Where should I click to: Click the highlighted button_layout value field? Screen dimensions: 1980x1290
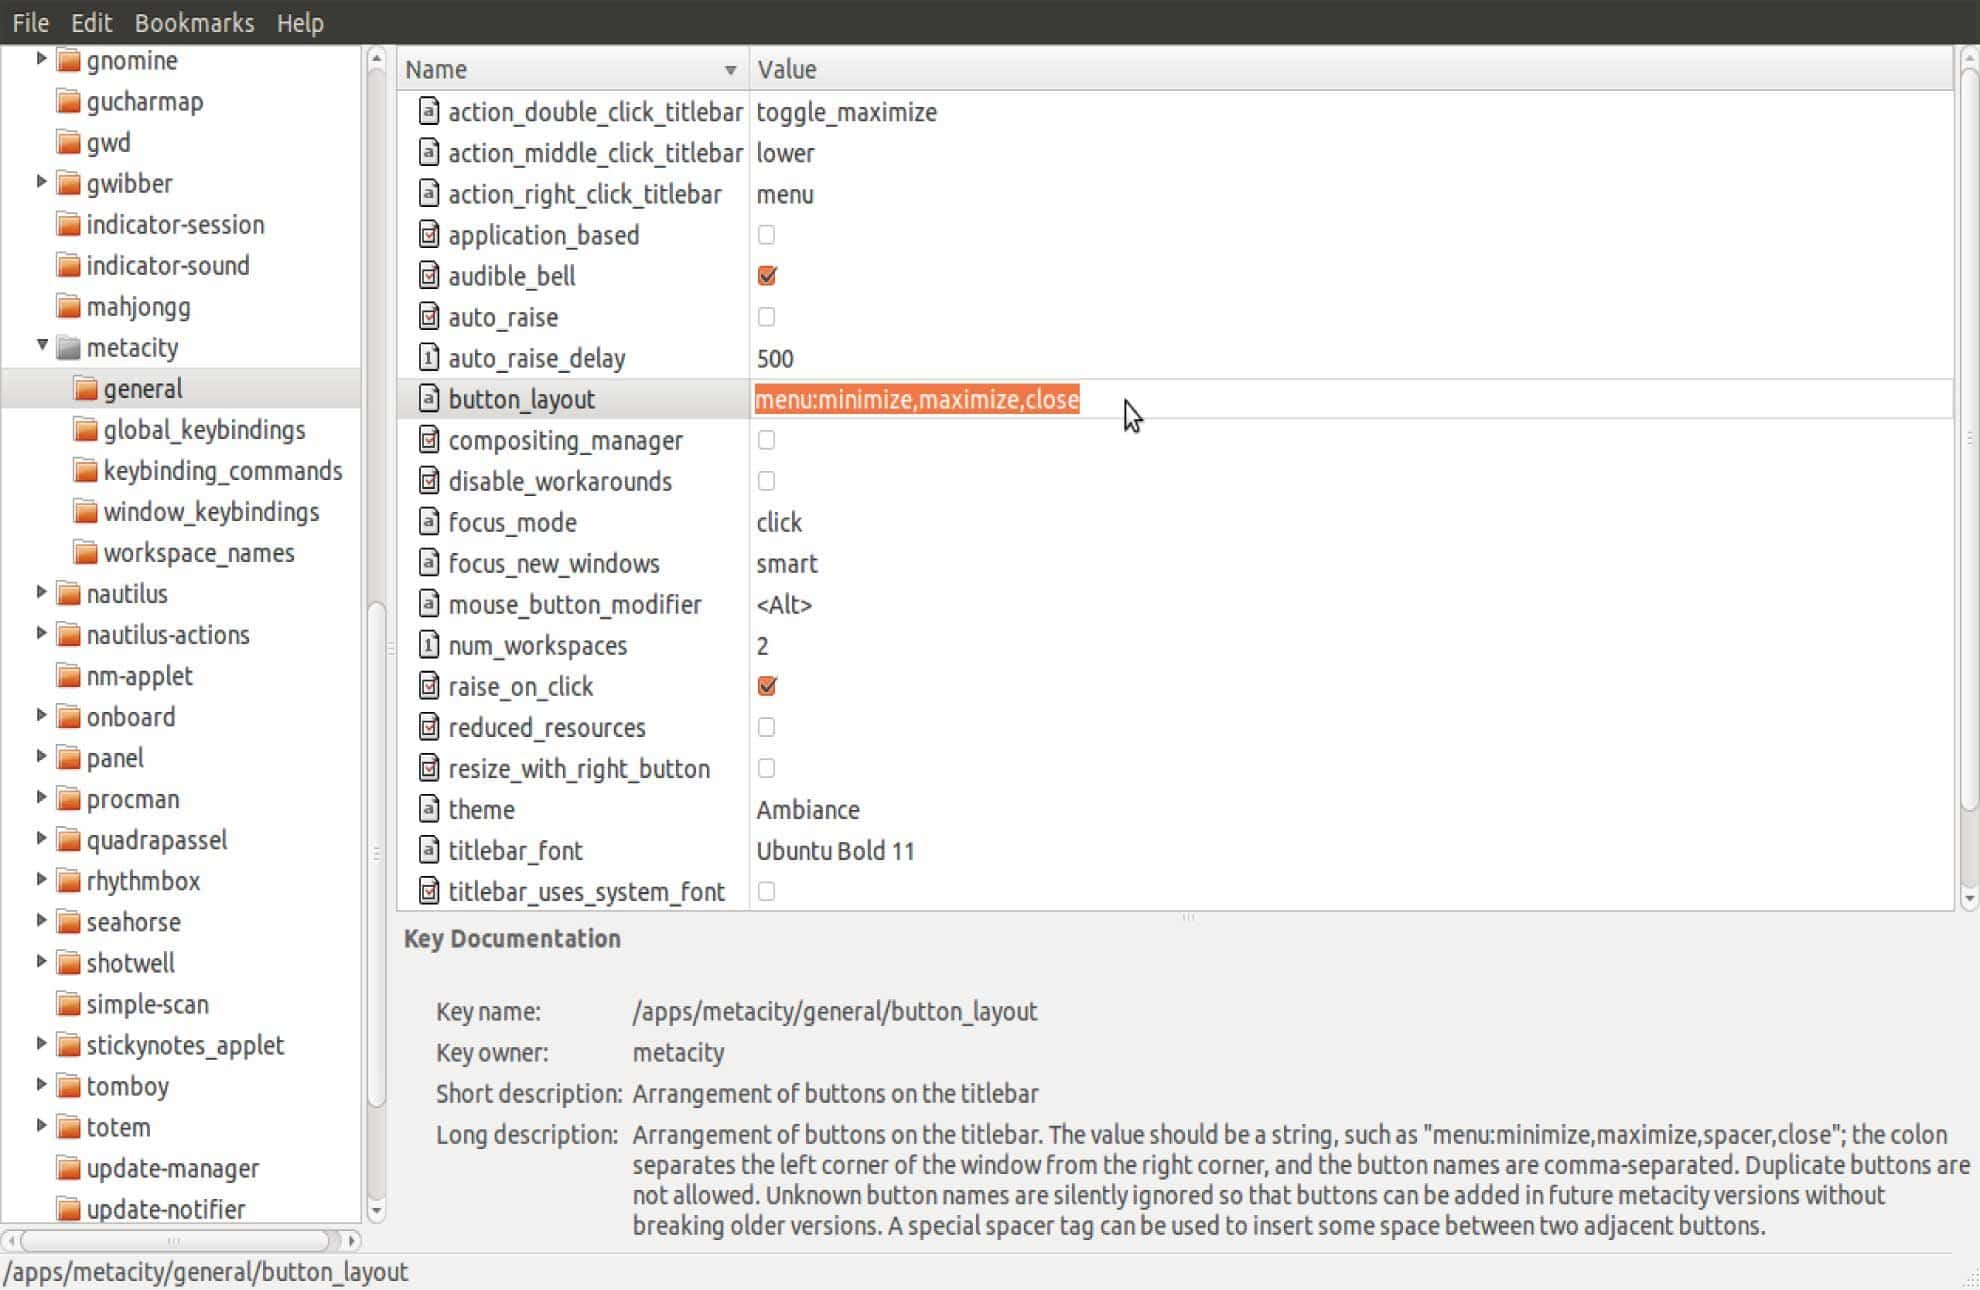pyautogui.click(x=916, y=399)
